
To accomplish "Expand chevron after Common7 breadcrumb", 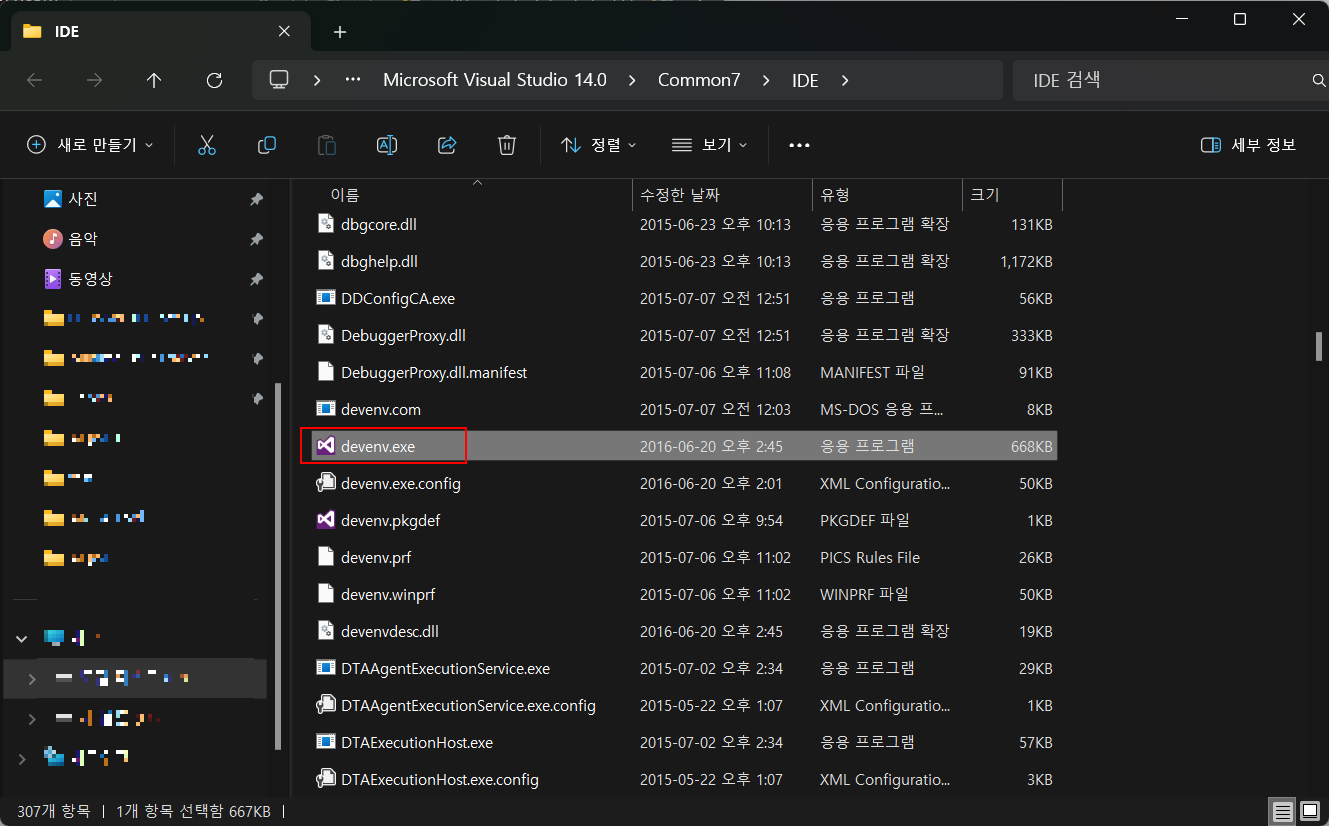I will click(x=766, y=80).
